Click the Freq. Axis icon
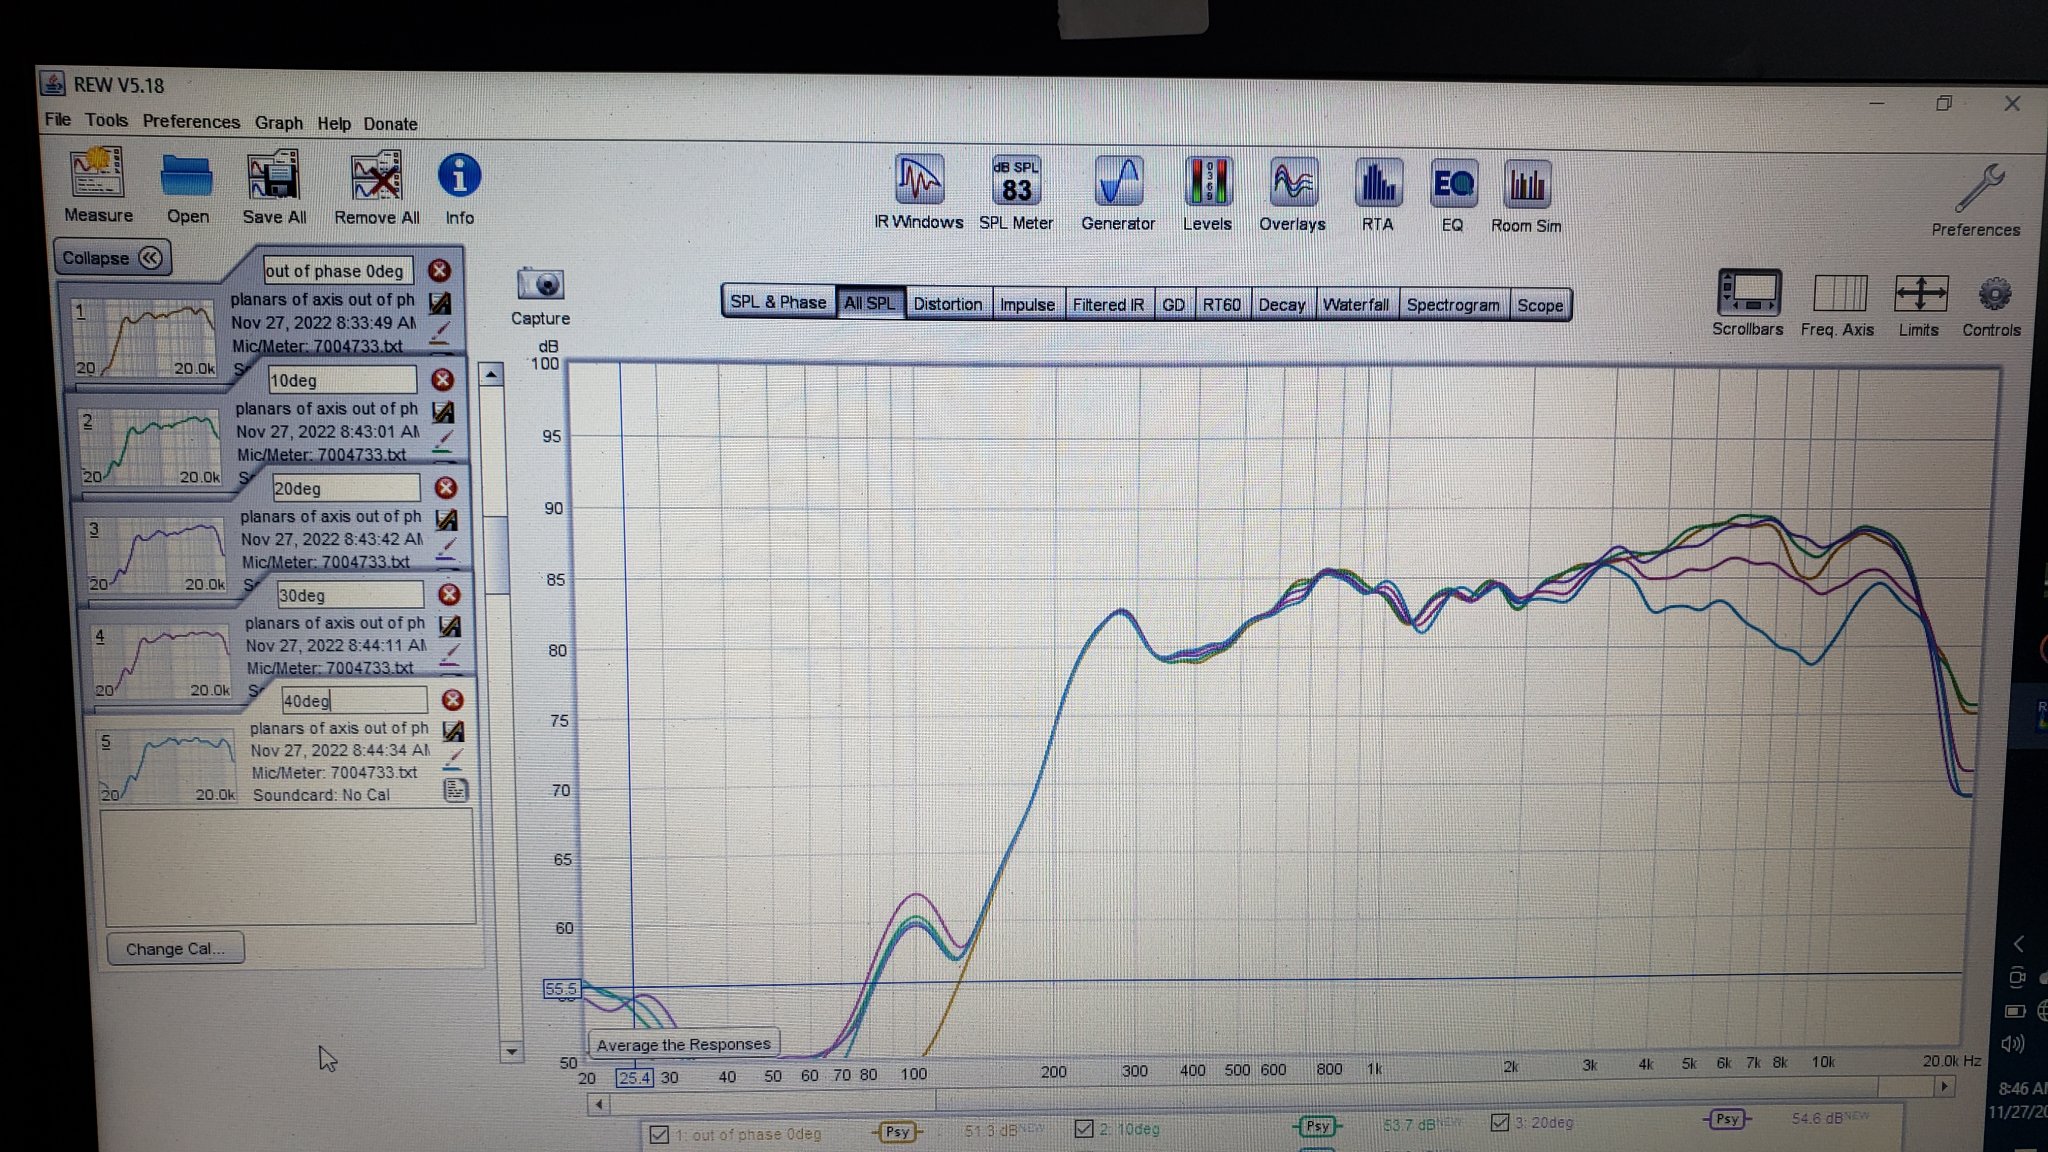 [1840, 294]
